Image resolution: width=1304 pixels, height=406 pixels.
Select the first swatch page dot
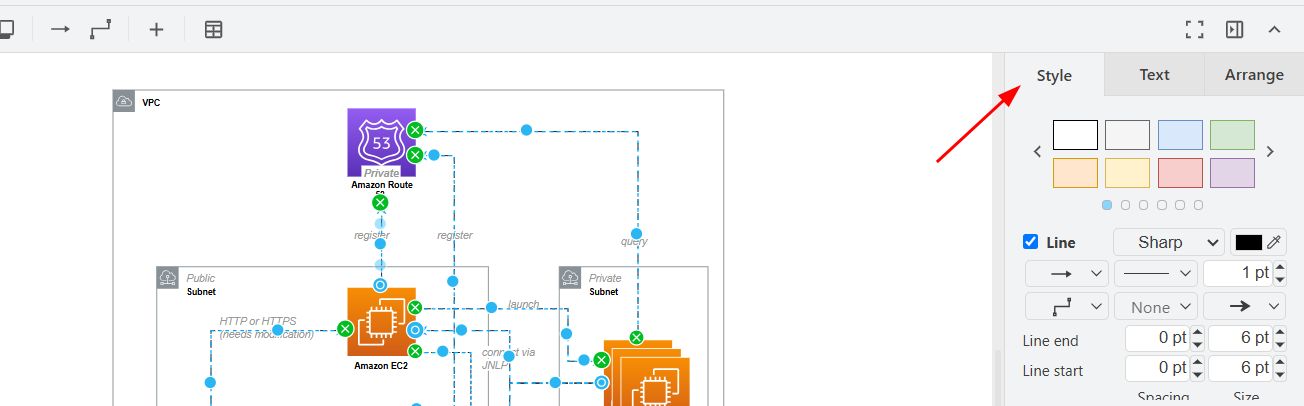(1107, 205)
